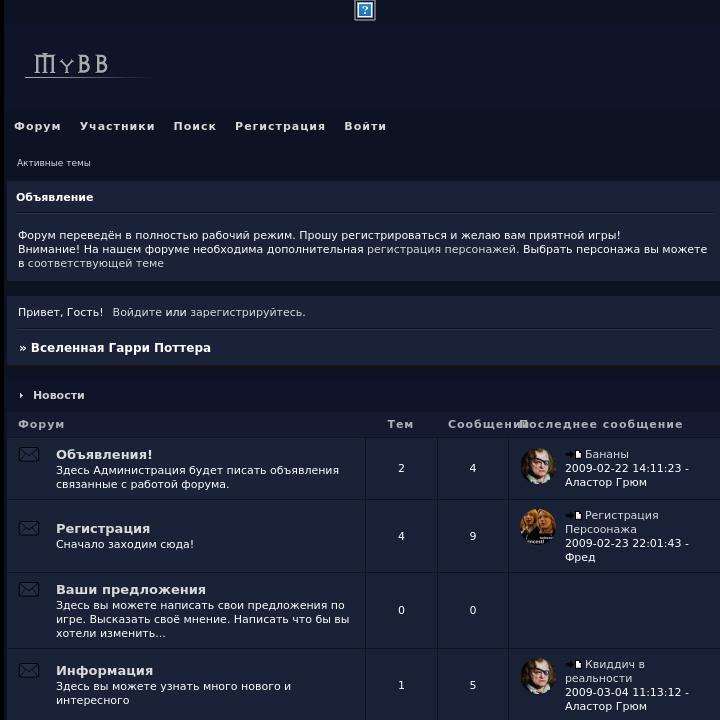720x720 pixels.
Task: Click last-post arrow icon next to Квиддич в реальности
Action: 574,664
